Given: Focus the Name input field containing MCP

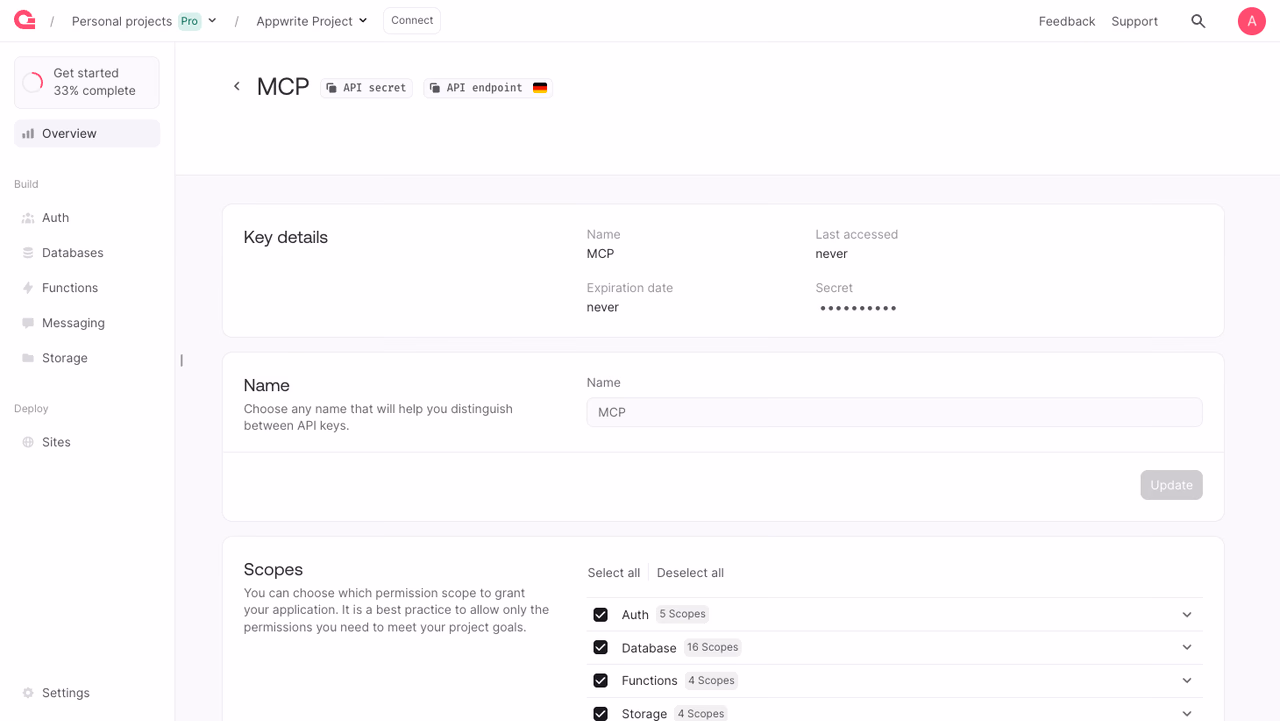Looking at the screenshot, I should click(894, 412).
